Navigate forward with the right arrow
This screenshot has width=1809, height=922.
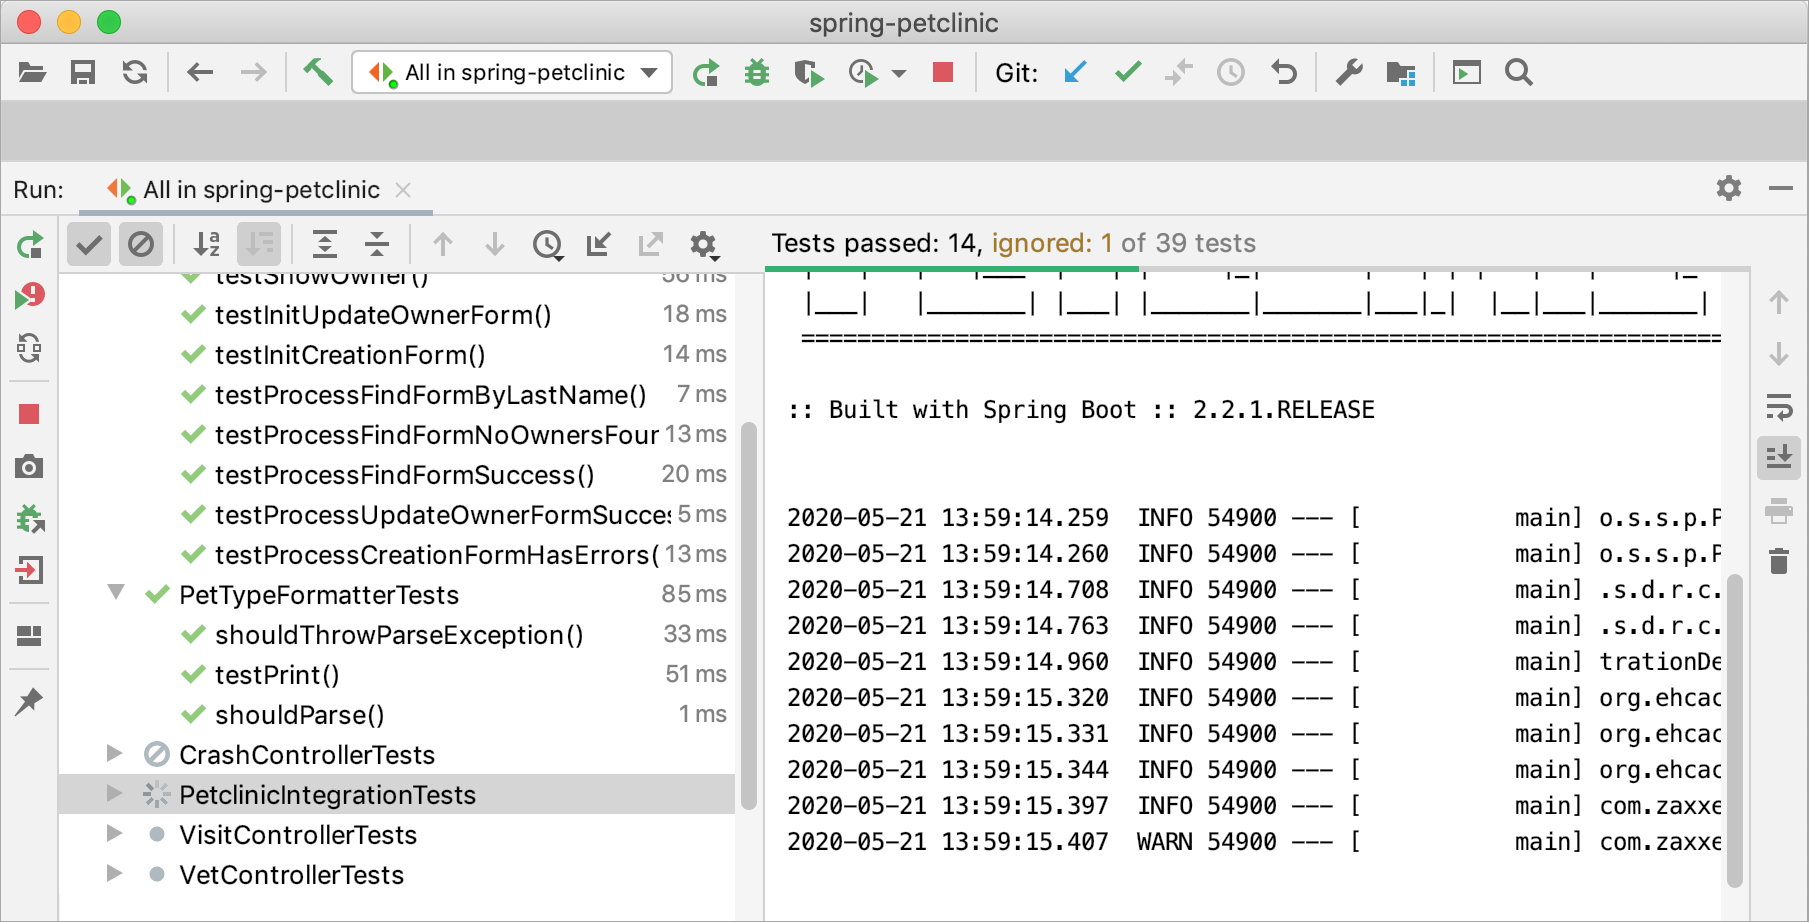253,72
